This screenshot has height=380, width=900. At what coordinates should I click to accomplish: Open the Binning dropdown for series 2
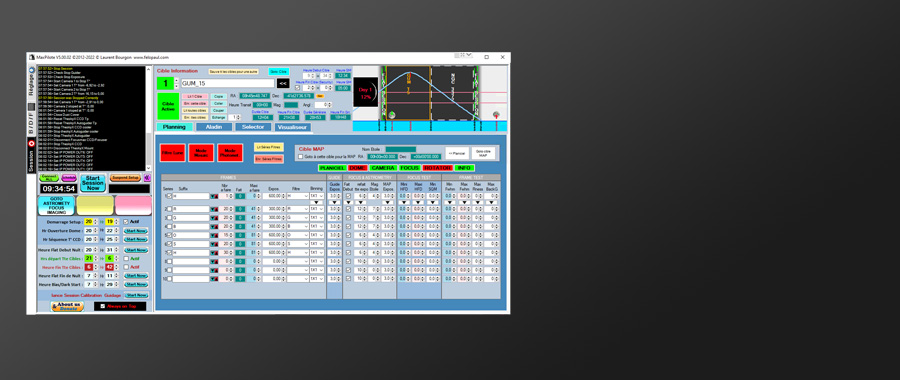pos(317,209)
